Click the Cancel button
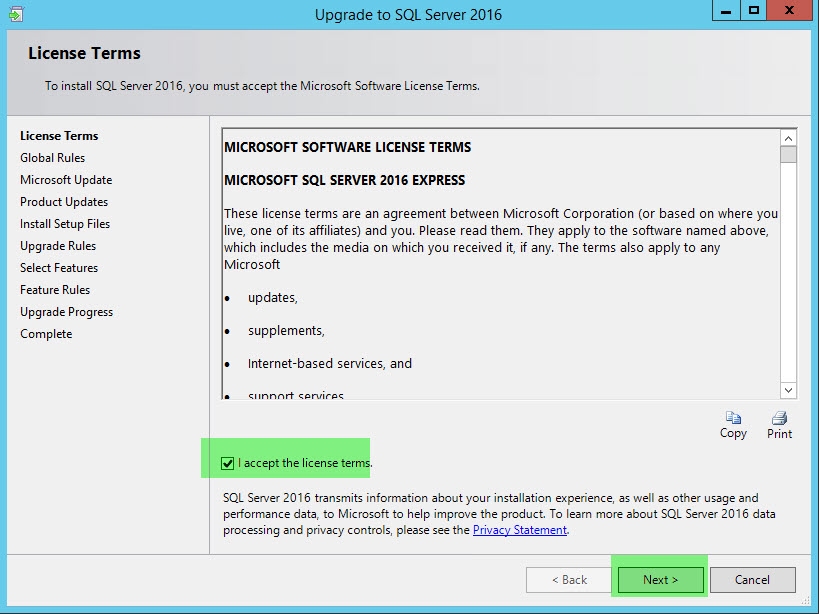Screen dimensions: 819x614 point(752,580)
